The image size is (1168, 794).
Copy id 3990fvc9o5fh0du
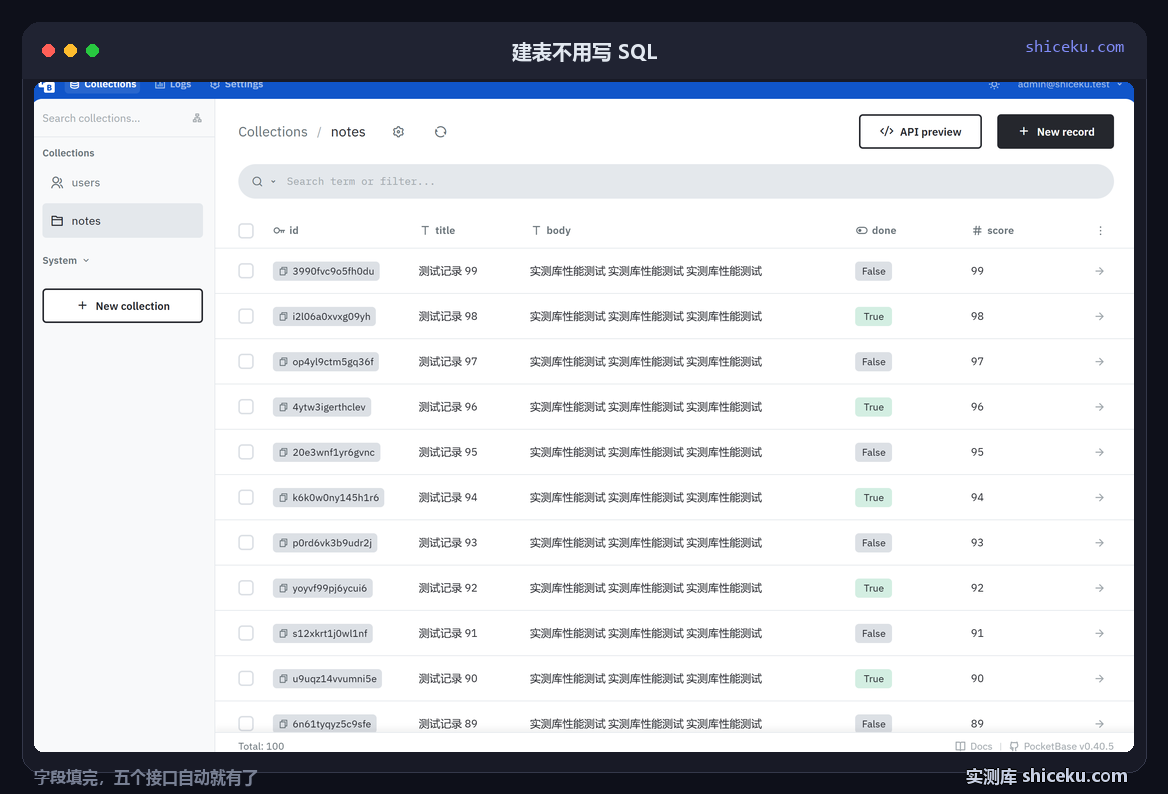click(283, 271)
